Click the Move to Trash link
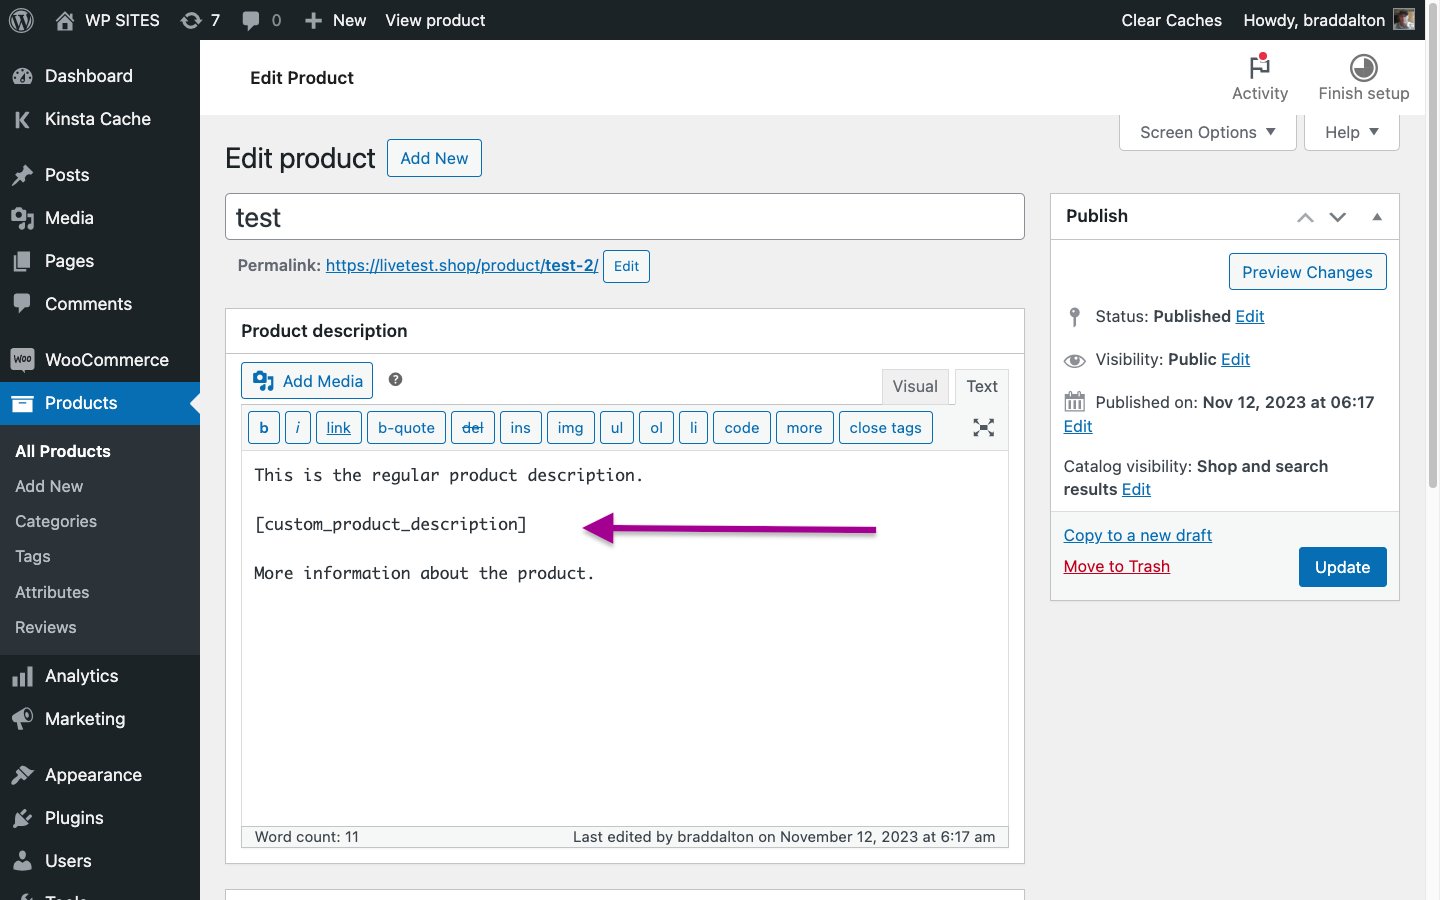 1116,567
